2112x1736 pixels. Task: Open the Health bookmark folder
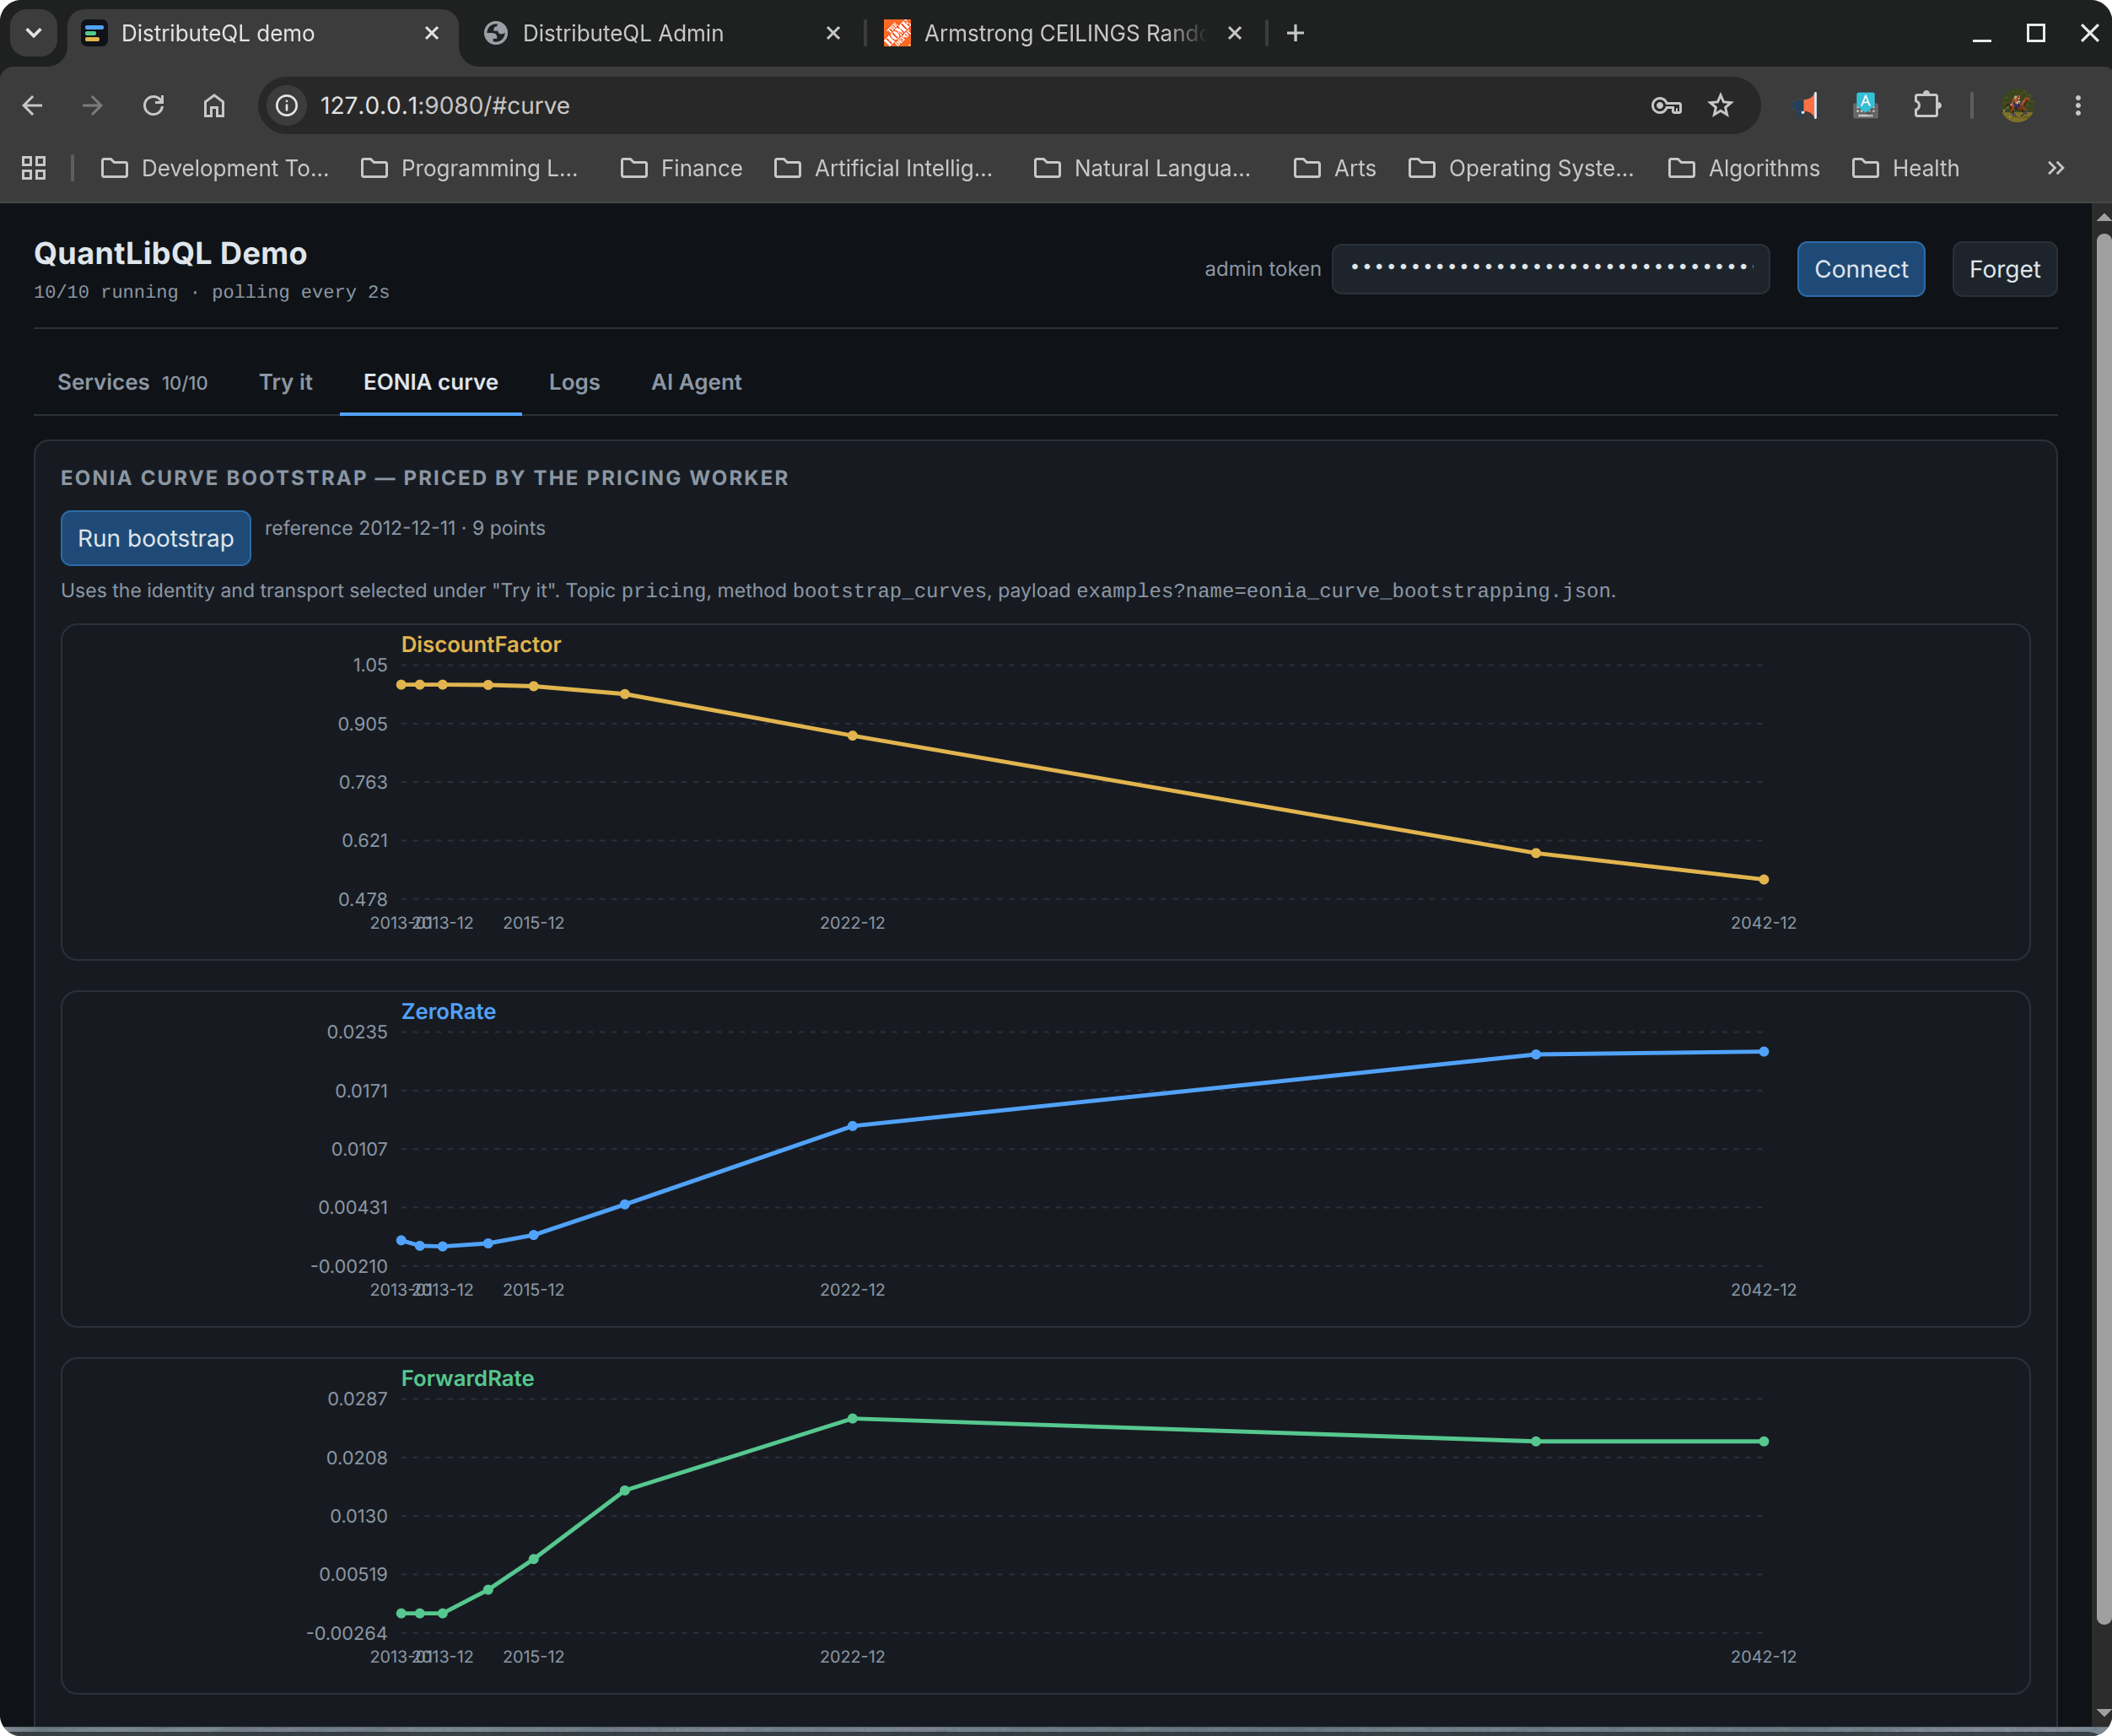[x=1906, y=168]
